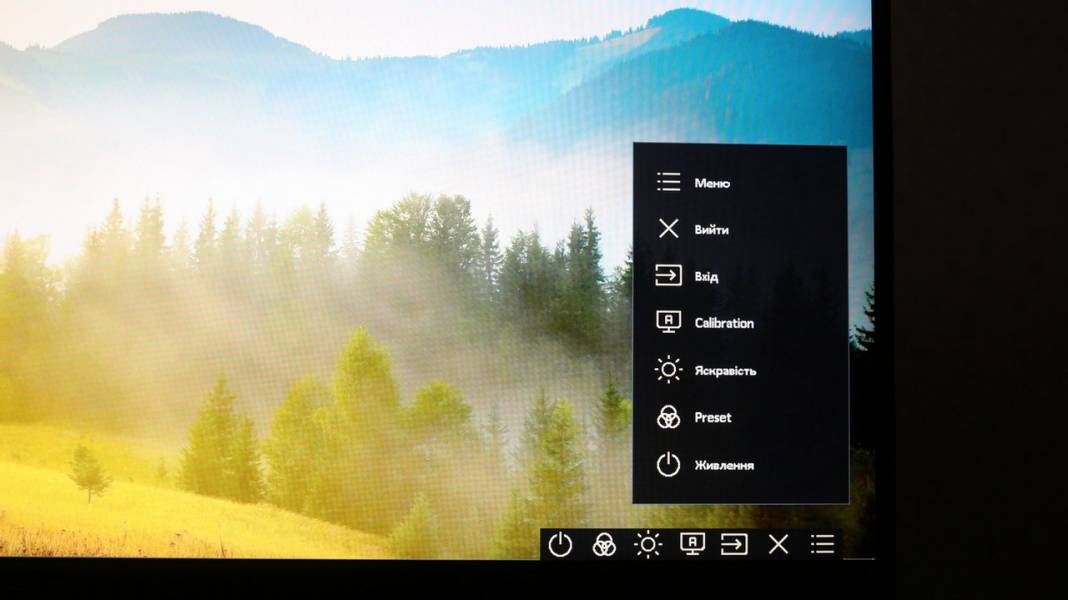Click the X icon beside Вийти in the panel
The image size is (1068, 600).
pyautogui.click(x=668, y=229)
